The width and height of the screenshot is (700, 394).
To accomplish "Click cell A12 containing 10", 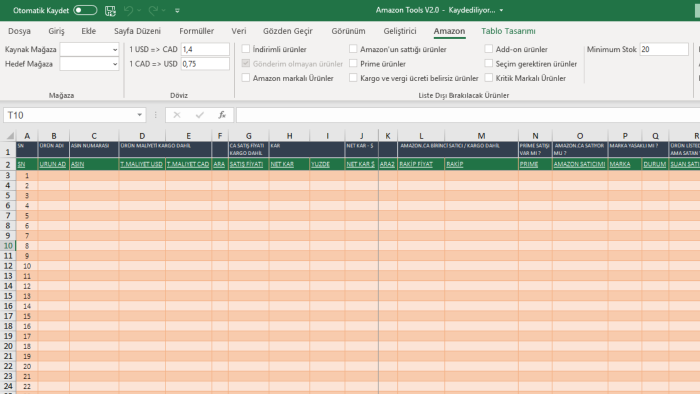I will coord(27,266).
